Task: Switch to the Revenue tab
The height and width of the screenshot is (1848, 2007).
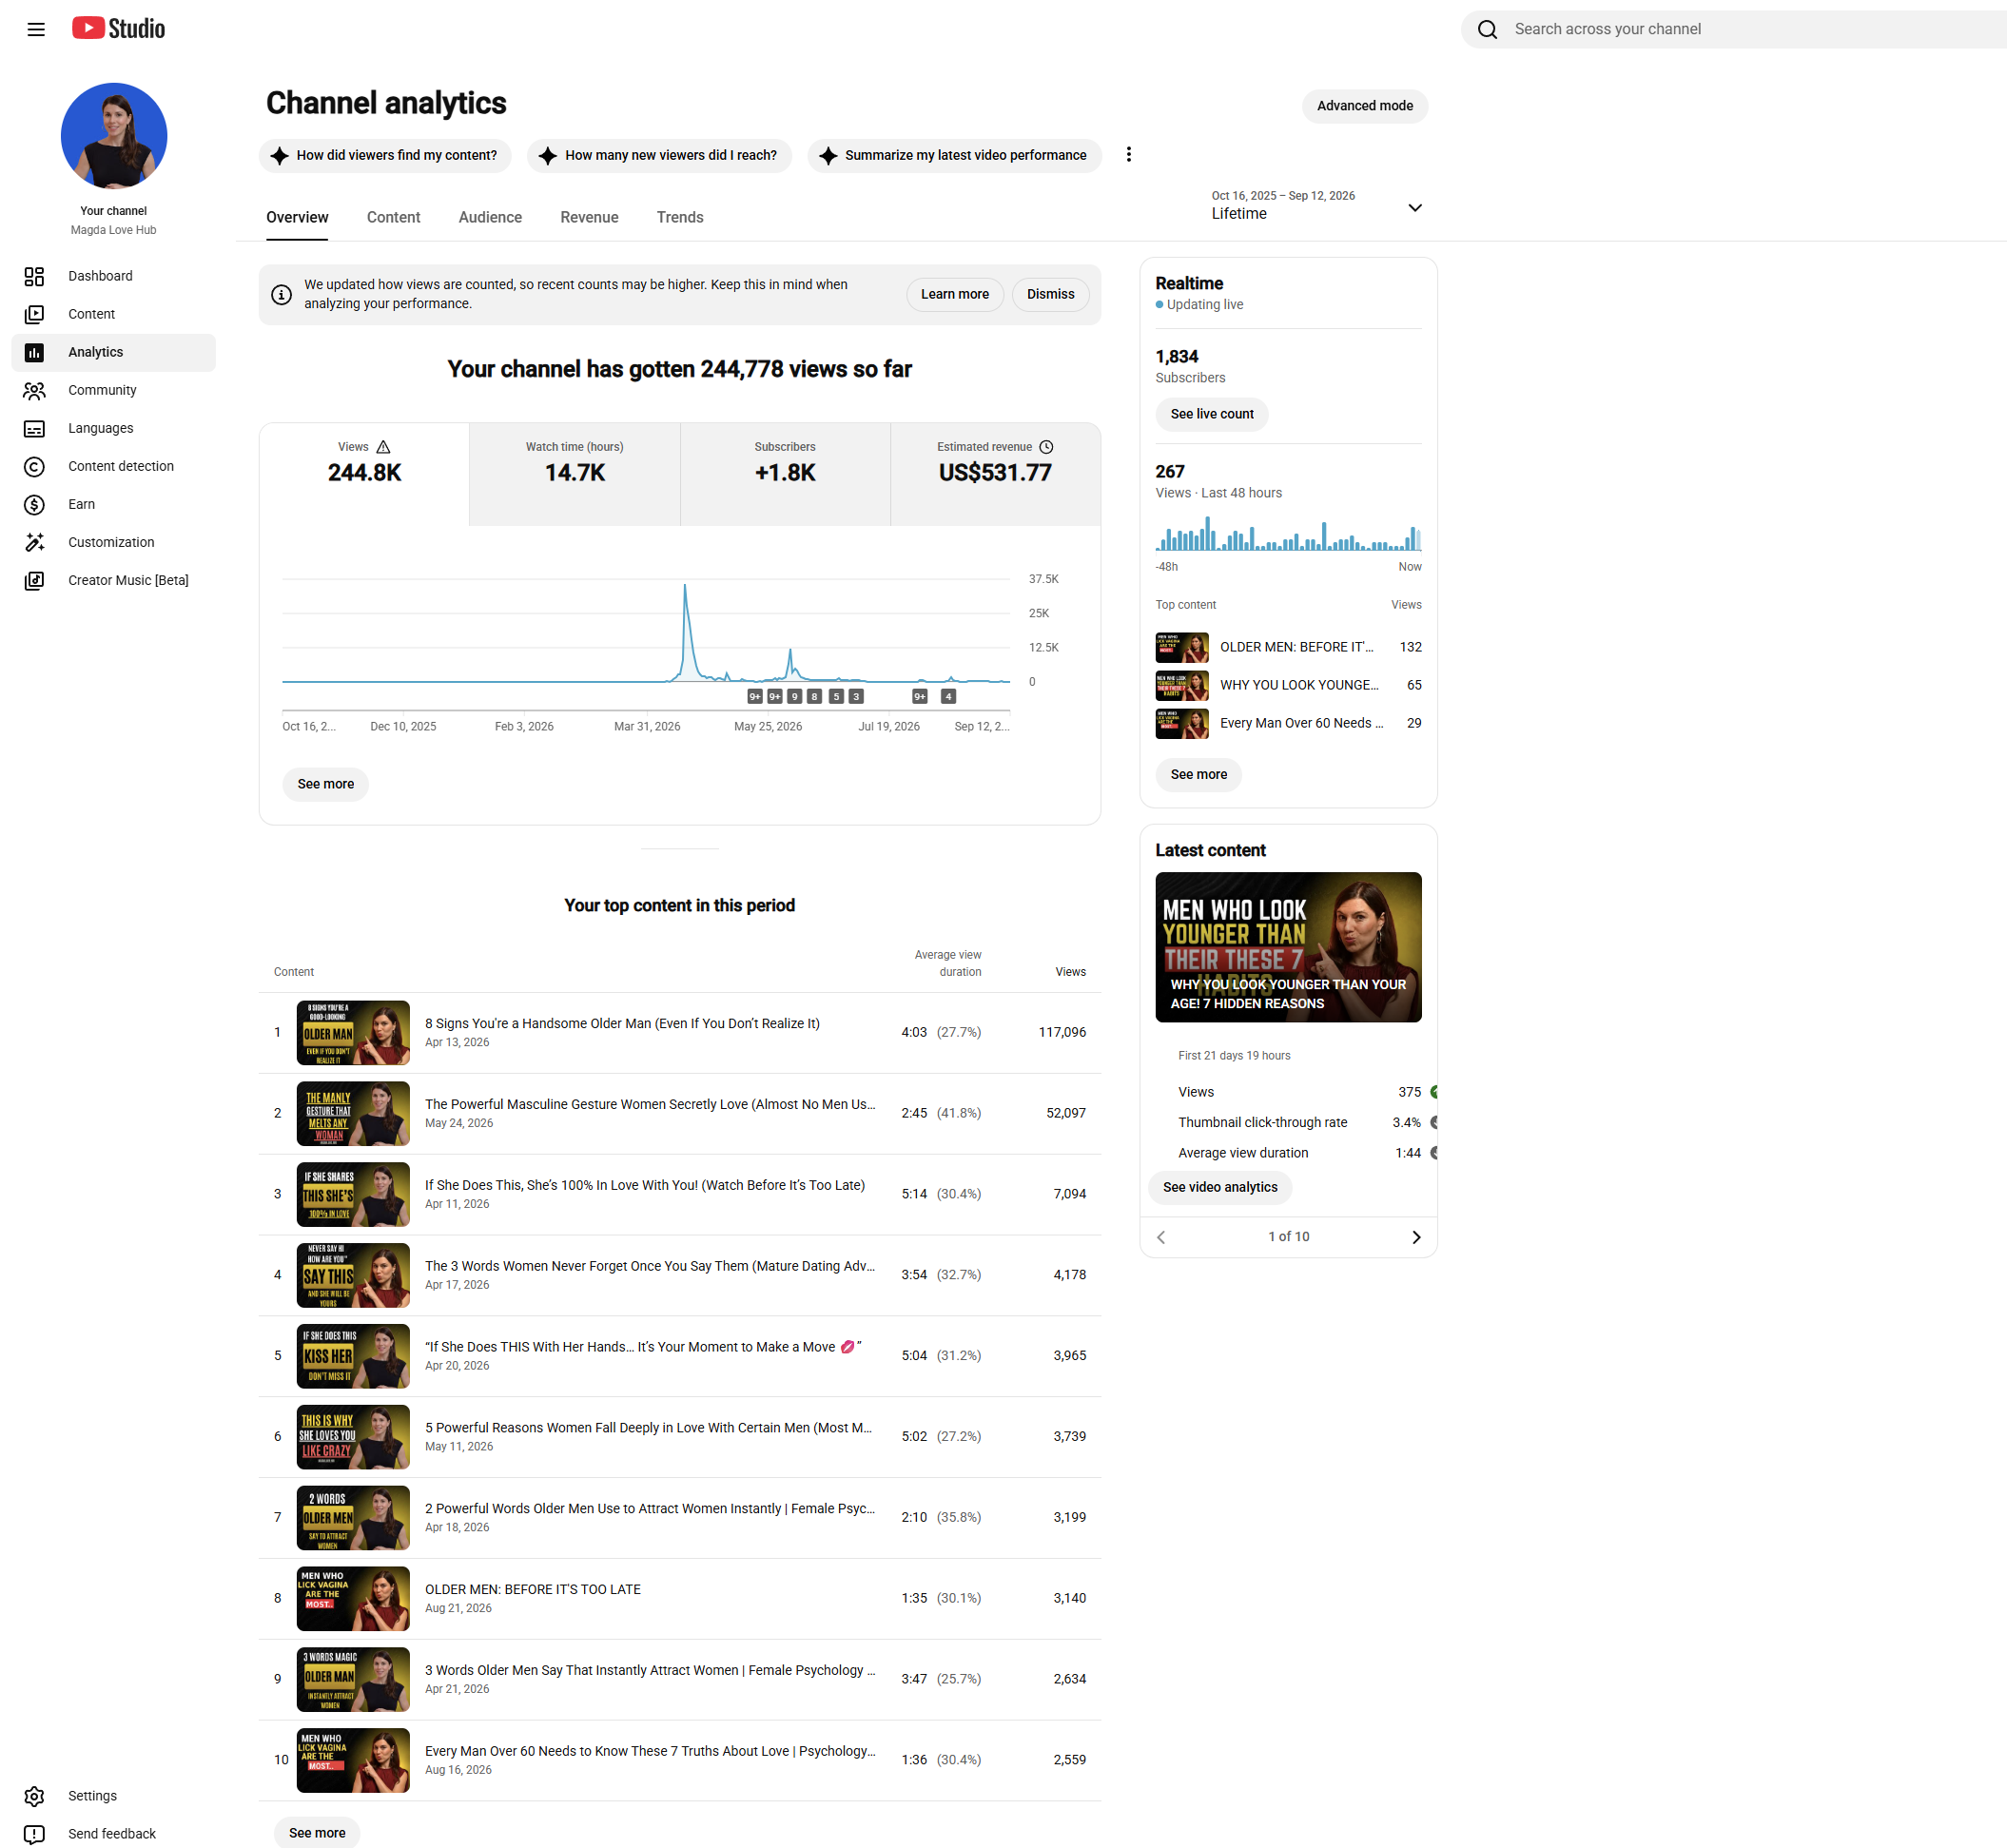Action: 589,217
